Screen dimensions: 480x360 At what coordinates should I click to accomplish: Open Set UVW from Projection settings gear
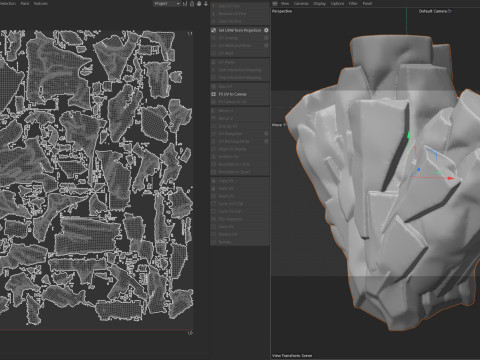[x=266, y=30]
